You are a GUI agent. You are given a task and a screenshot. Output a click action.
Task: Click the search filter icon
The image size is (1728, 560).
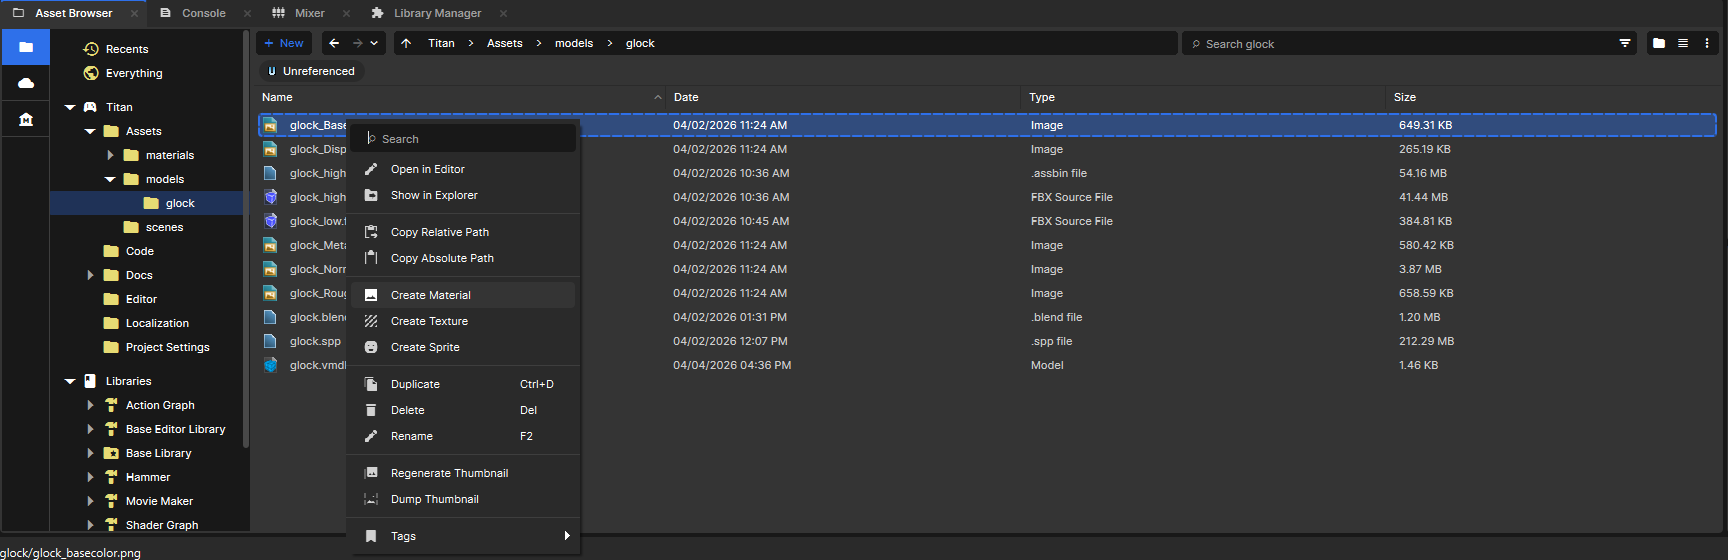[1625, 43]
